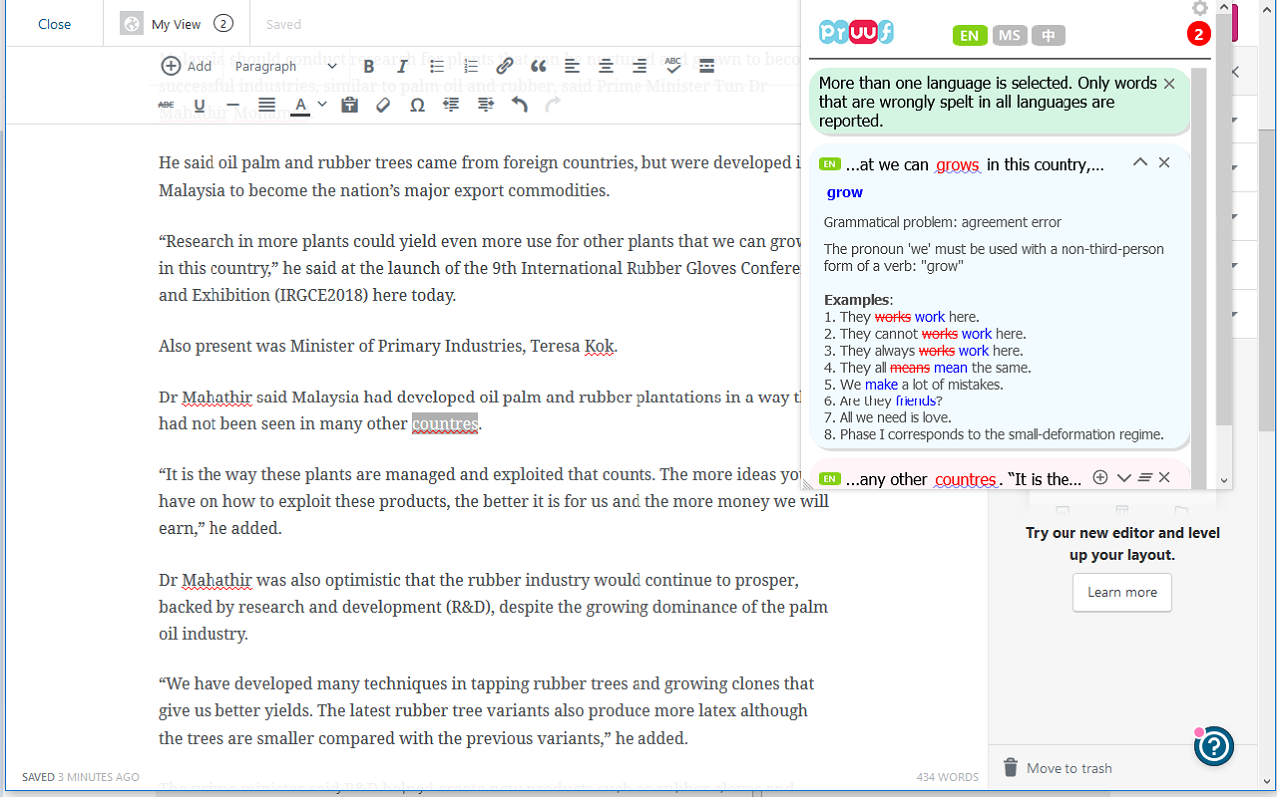Undo the last edit
1280x800 pixels.
pos(519,105)
